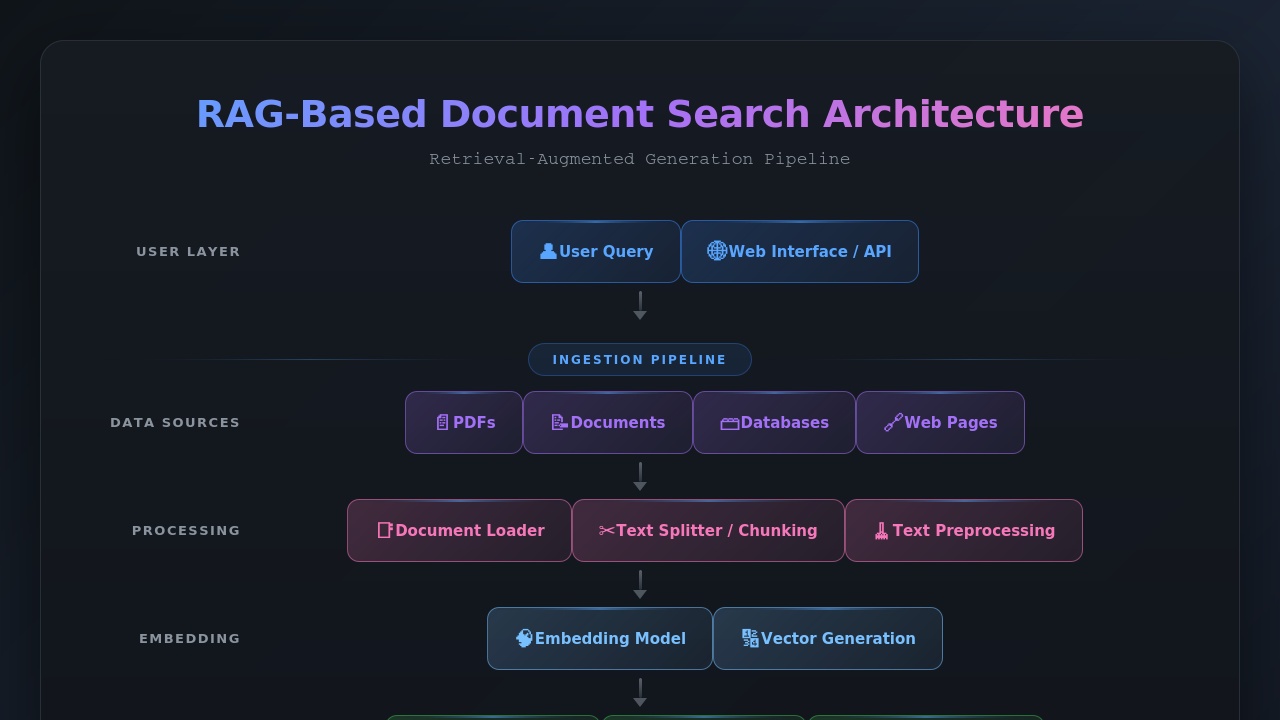Click the arrow between Processing and Embedding

(640, 583)
